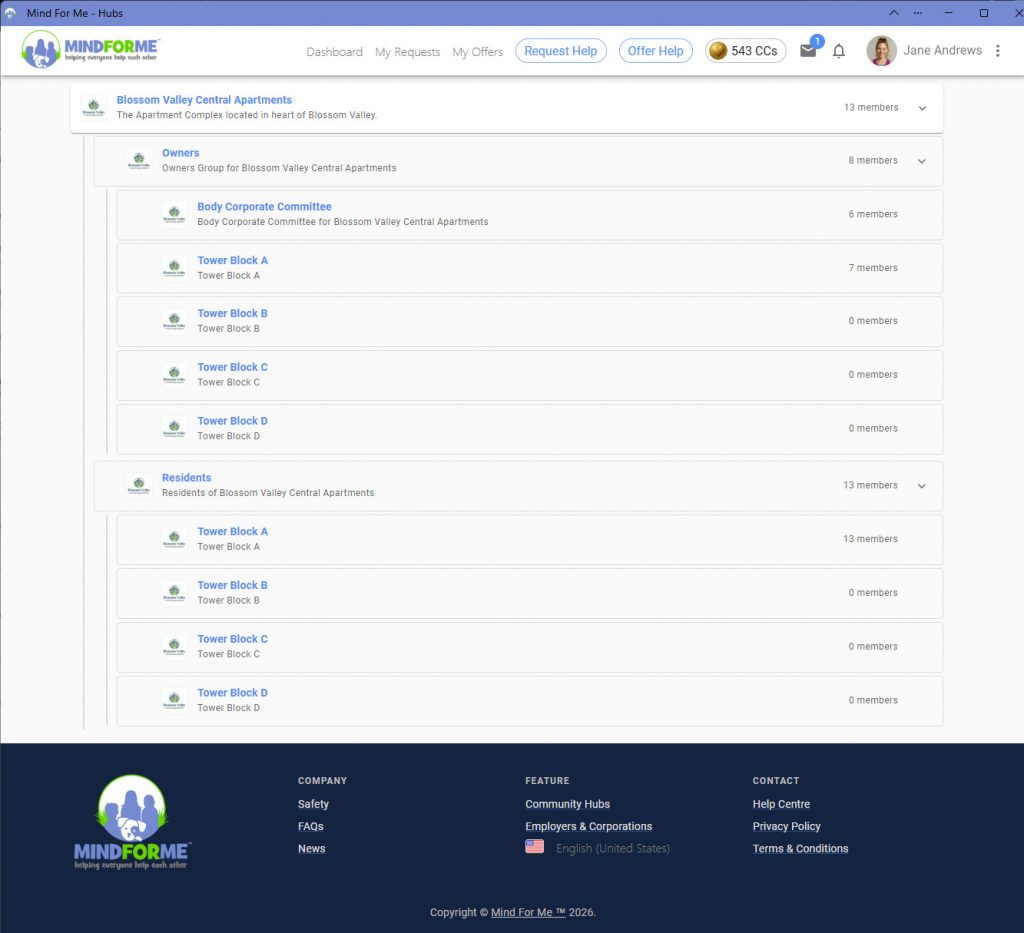
Task: Click the MindForMe header logo
Action: 90,50
